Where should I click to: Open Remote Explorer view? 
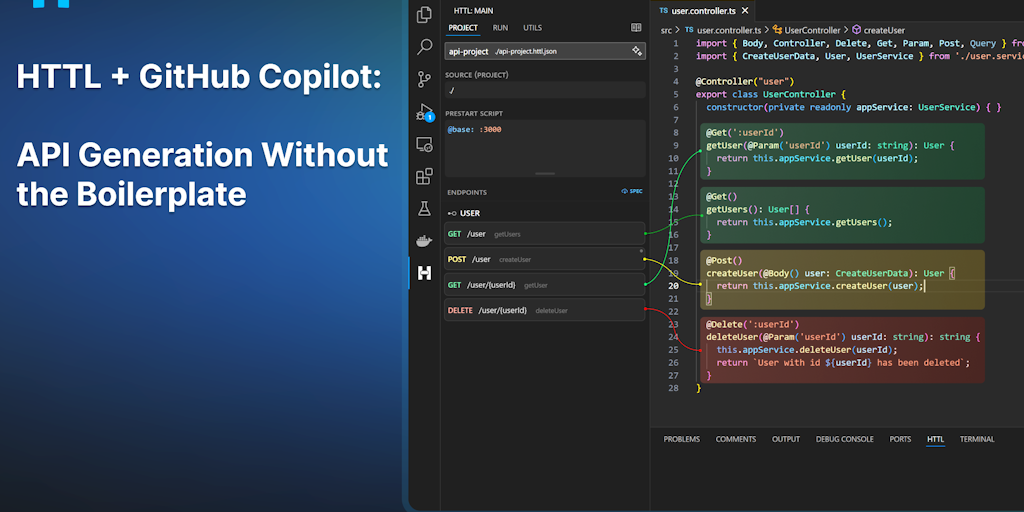(x=424, y=145)
